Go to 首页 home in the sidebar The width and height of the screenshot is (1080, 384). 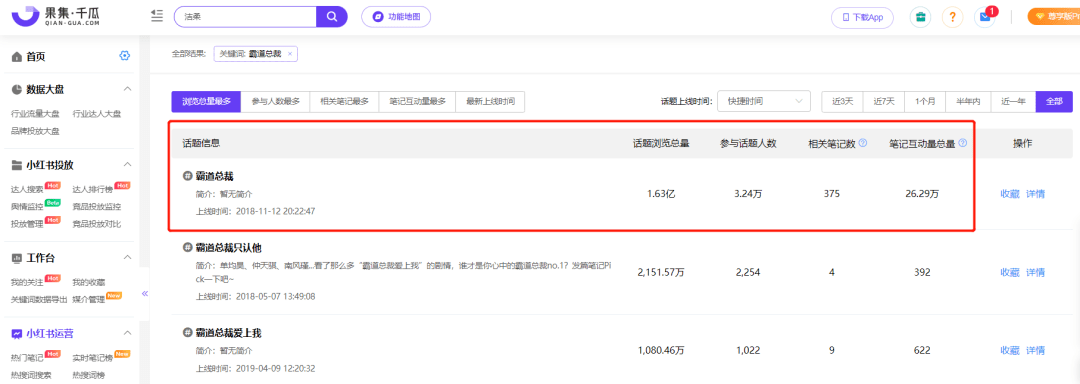36,56
